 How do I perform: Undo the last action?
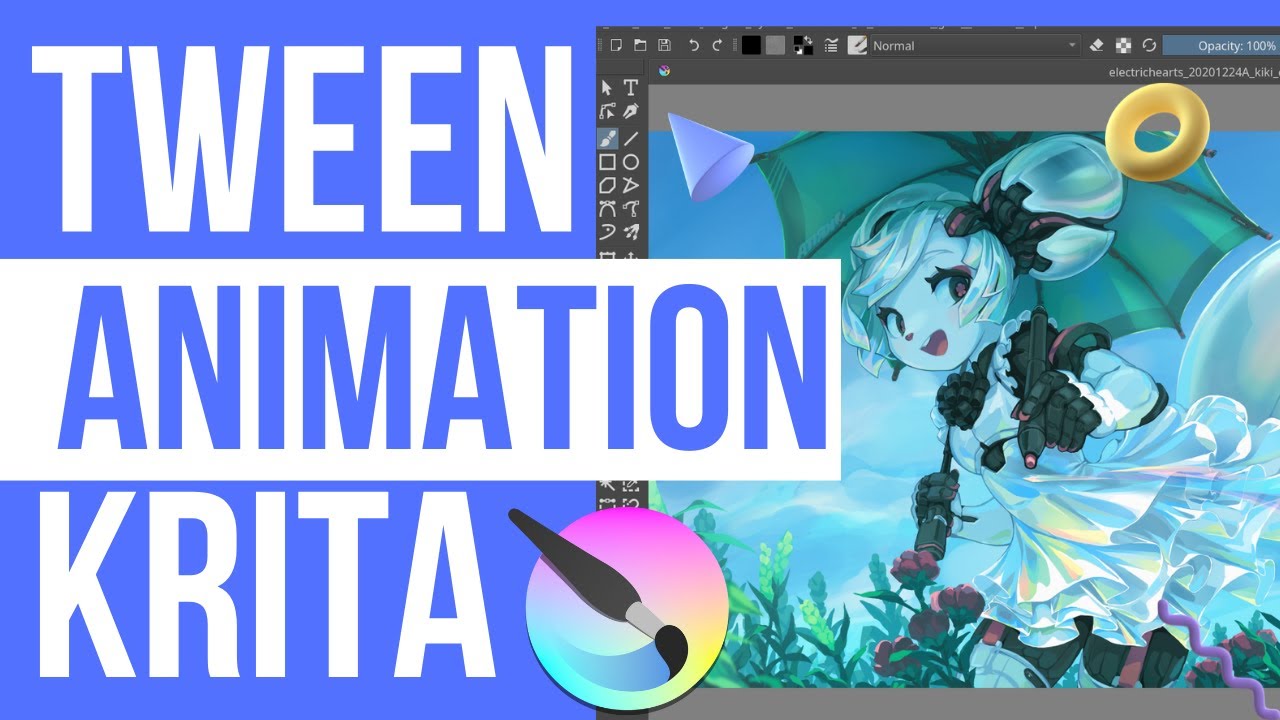(693, 45)
